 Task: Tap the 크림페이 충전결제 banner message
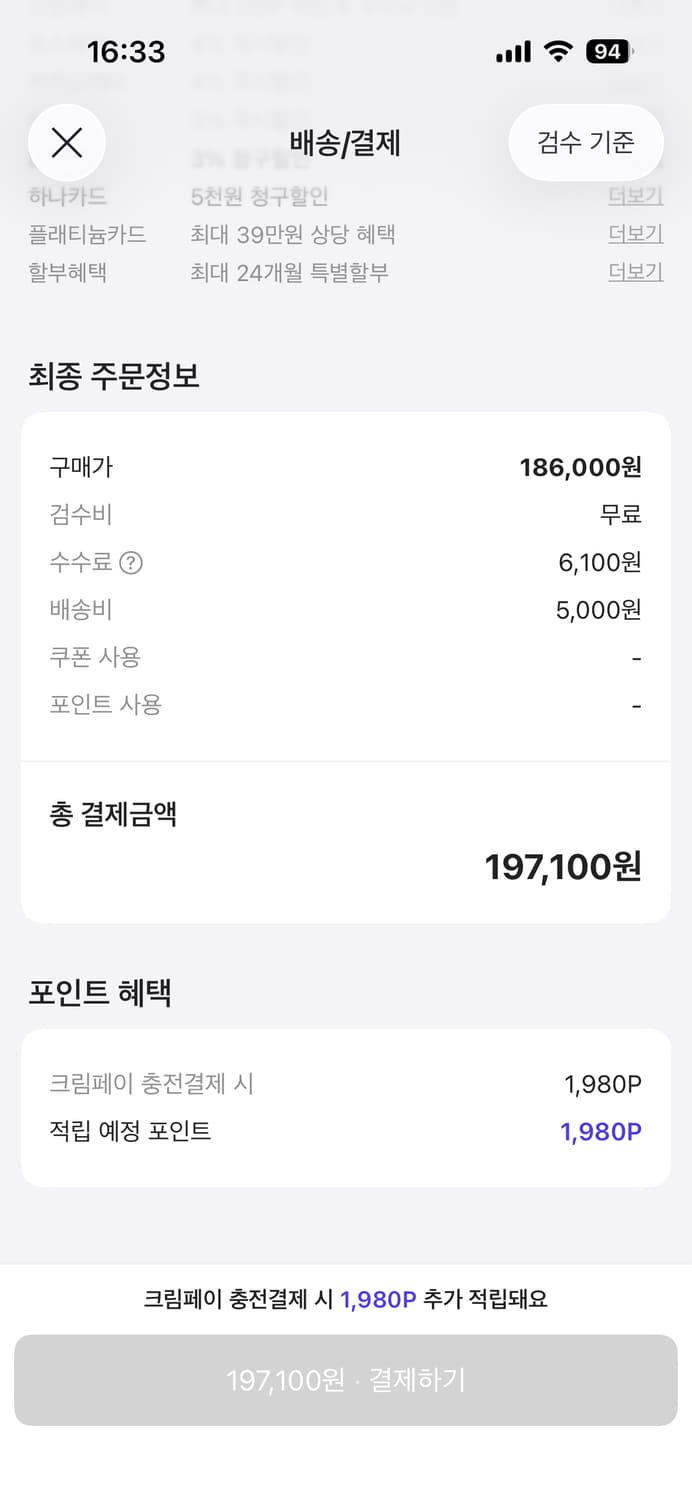pyautogui.click(x=346, y=1298)
